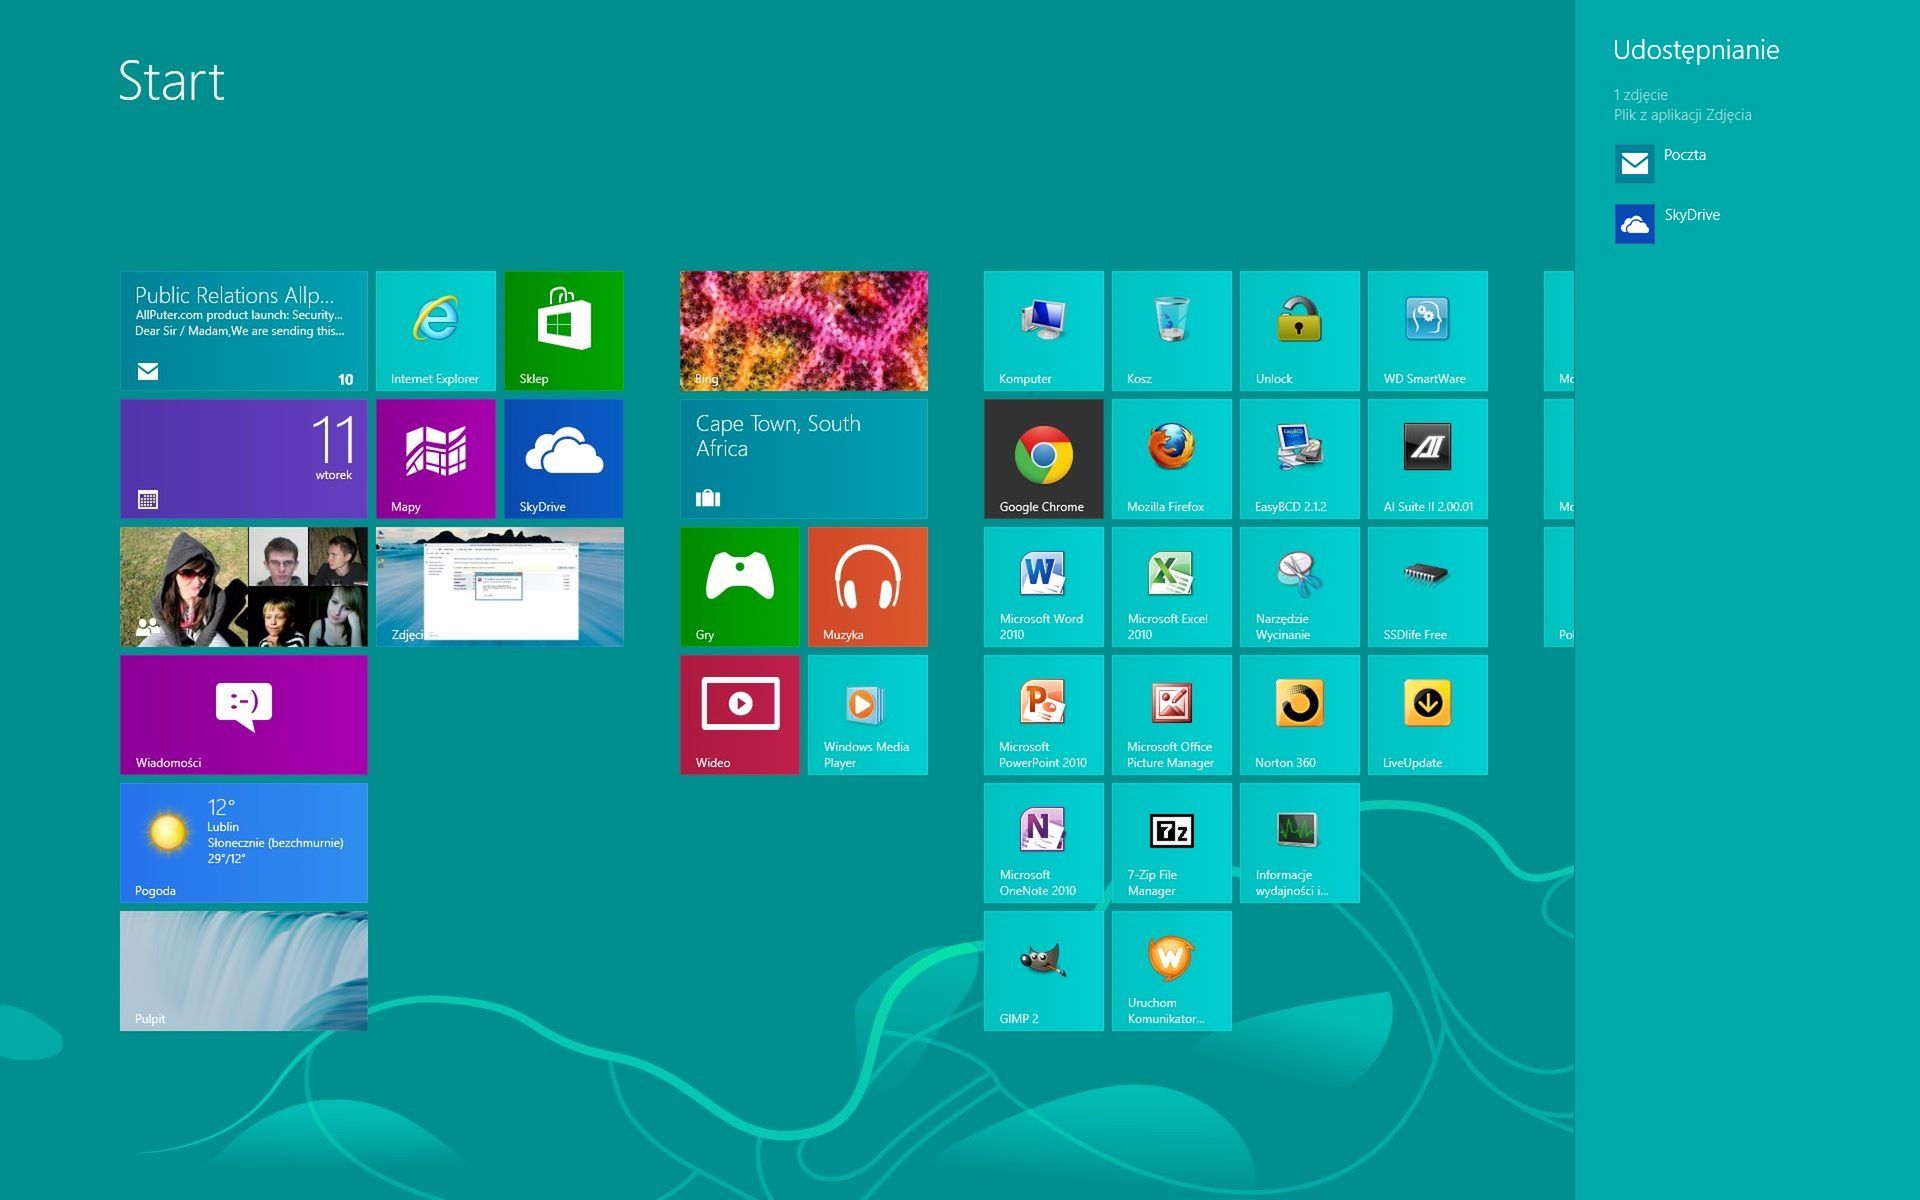
Task: Open the Cape Town, South Africa travel tile
Action: [804, 459]
